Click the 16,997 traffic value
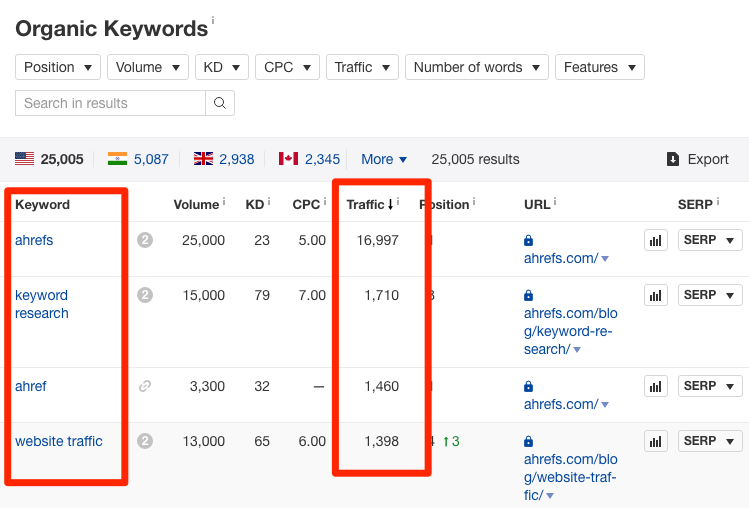Image resolution: width=749 pixels, height=508 pixels. tap(377, 240)
